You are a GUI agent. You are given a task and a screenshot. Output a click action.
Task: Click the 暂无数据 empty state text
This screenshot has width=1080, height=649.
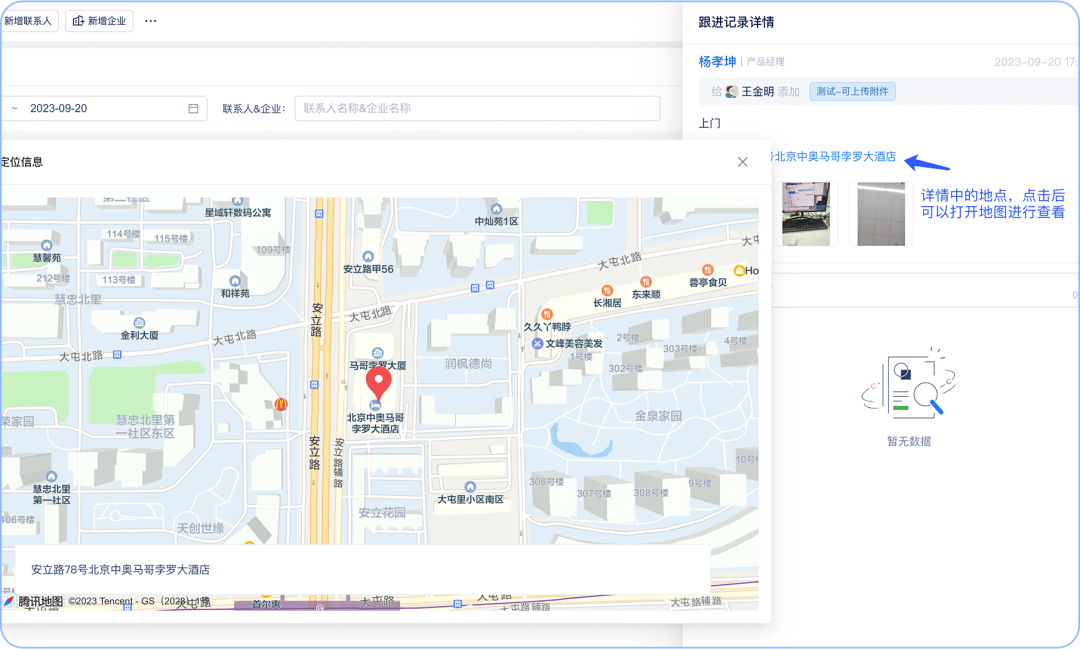click(x=909, y=441)
